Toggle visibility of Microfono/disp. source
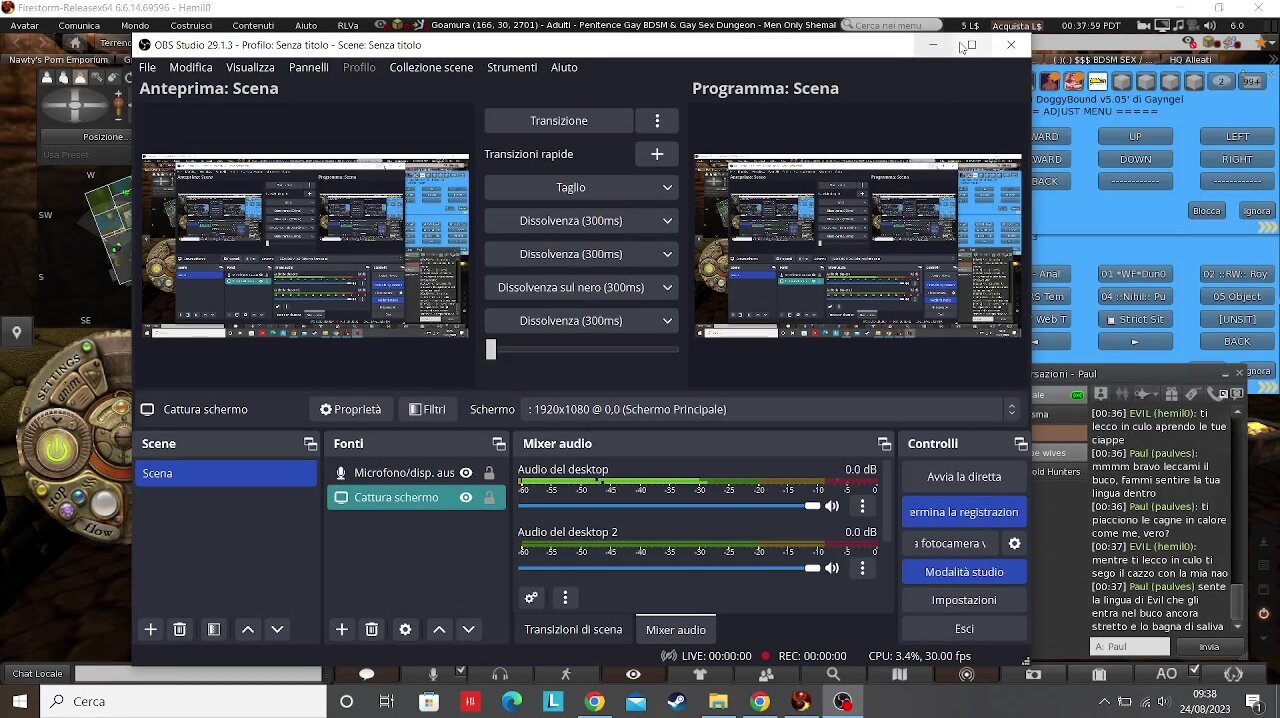The height and width of the screenshot is (718, 1280). 466,473
